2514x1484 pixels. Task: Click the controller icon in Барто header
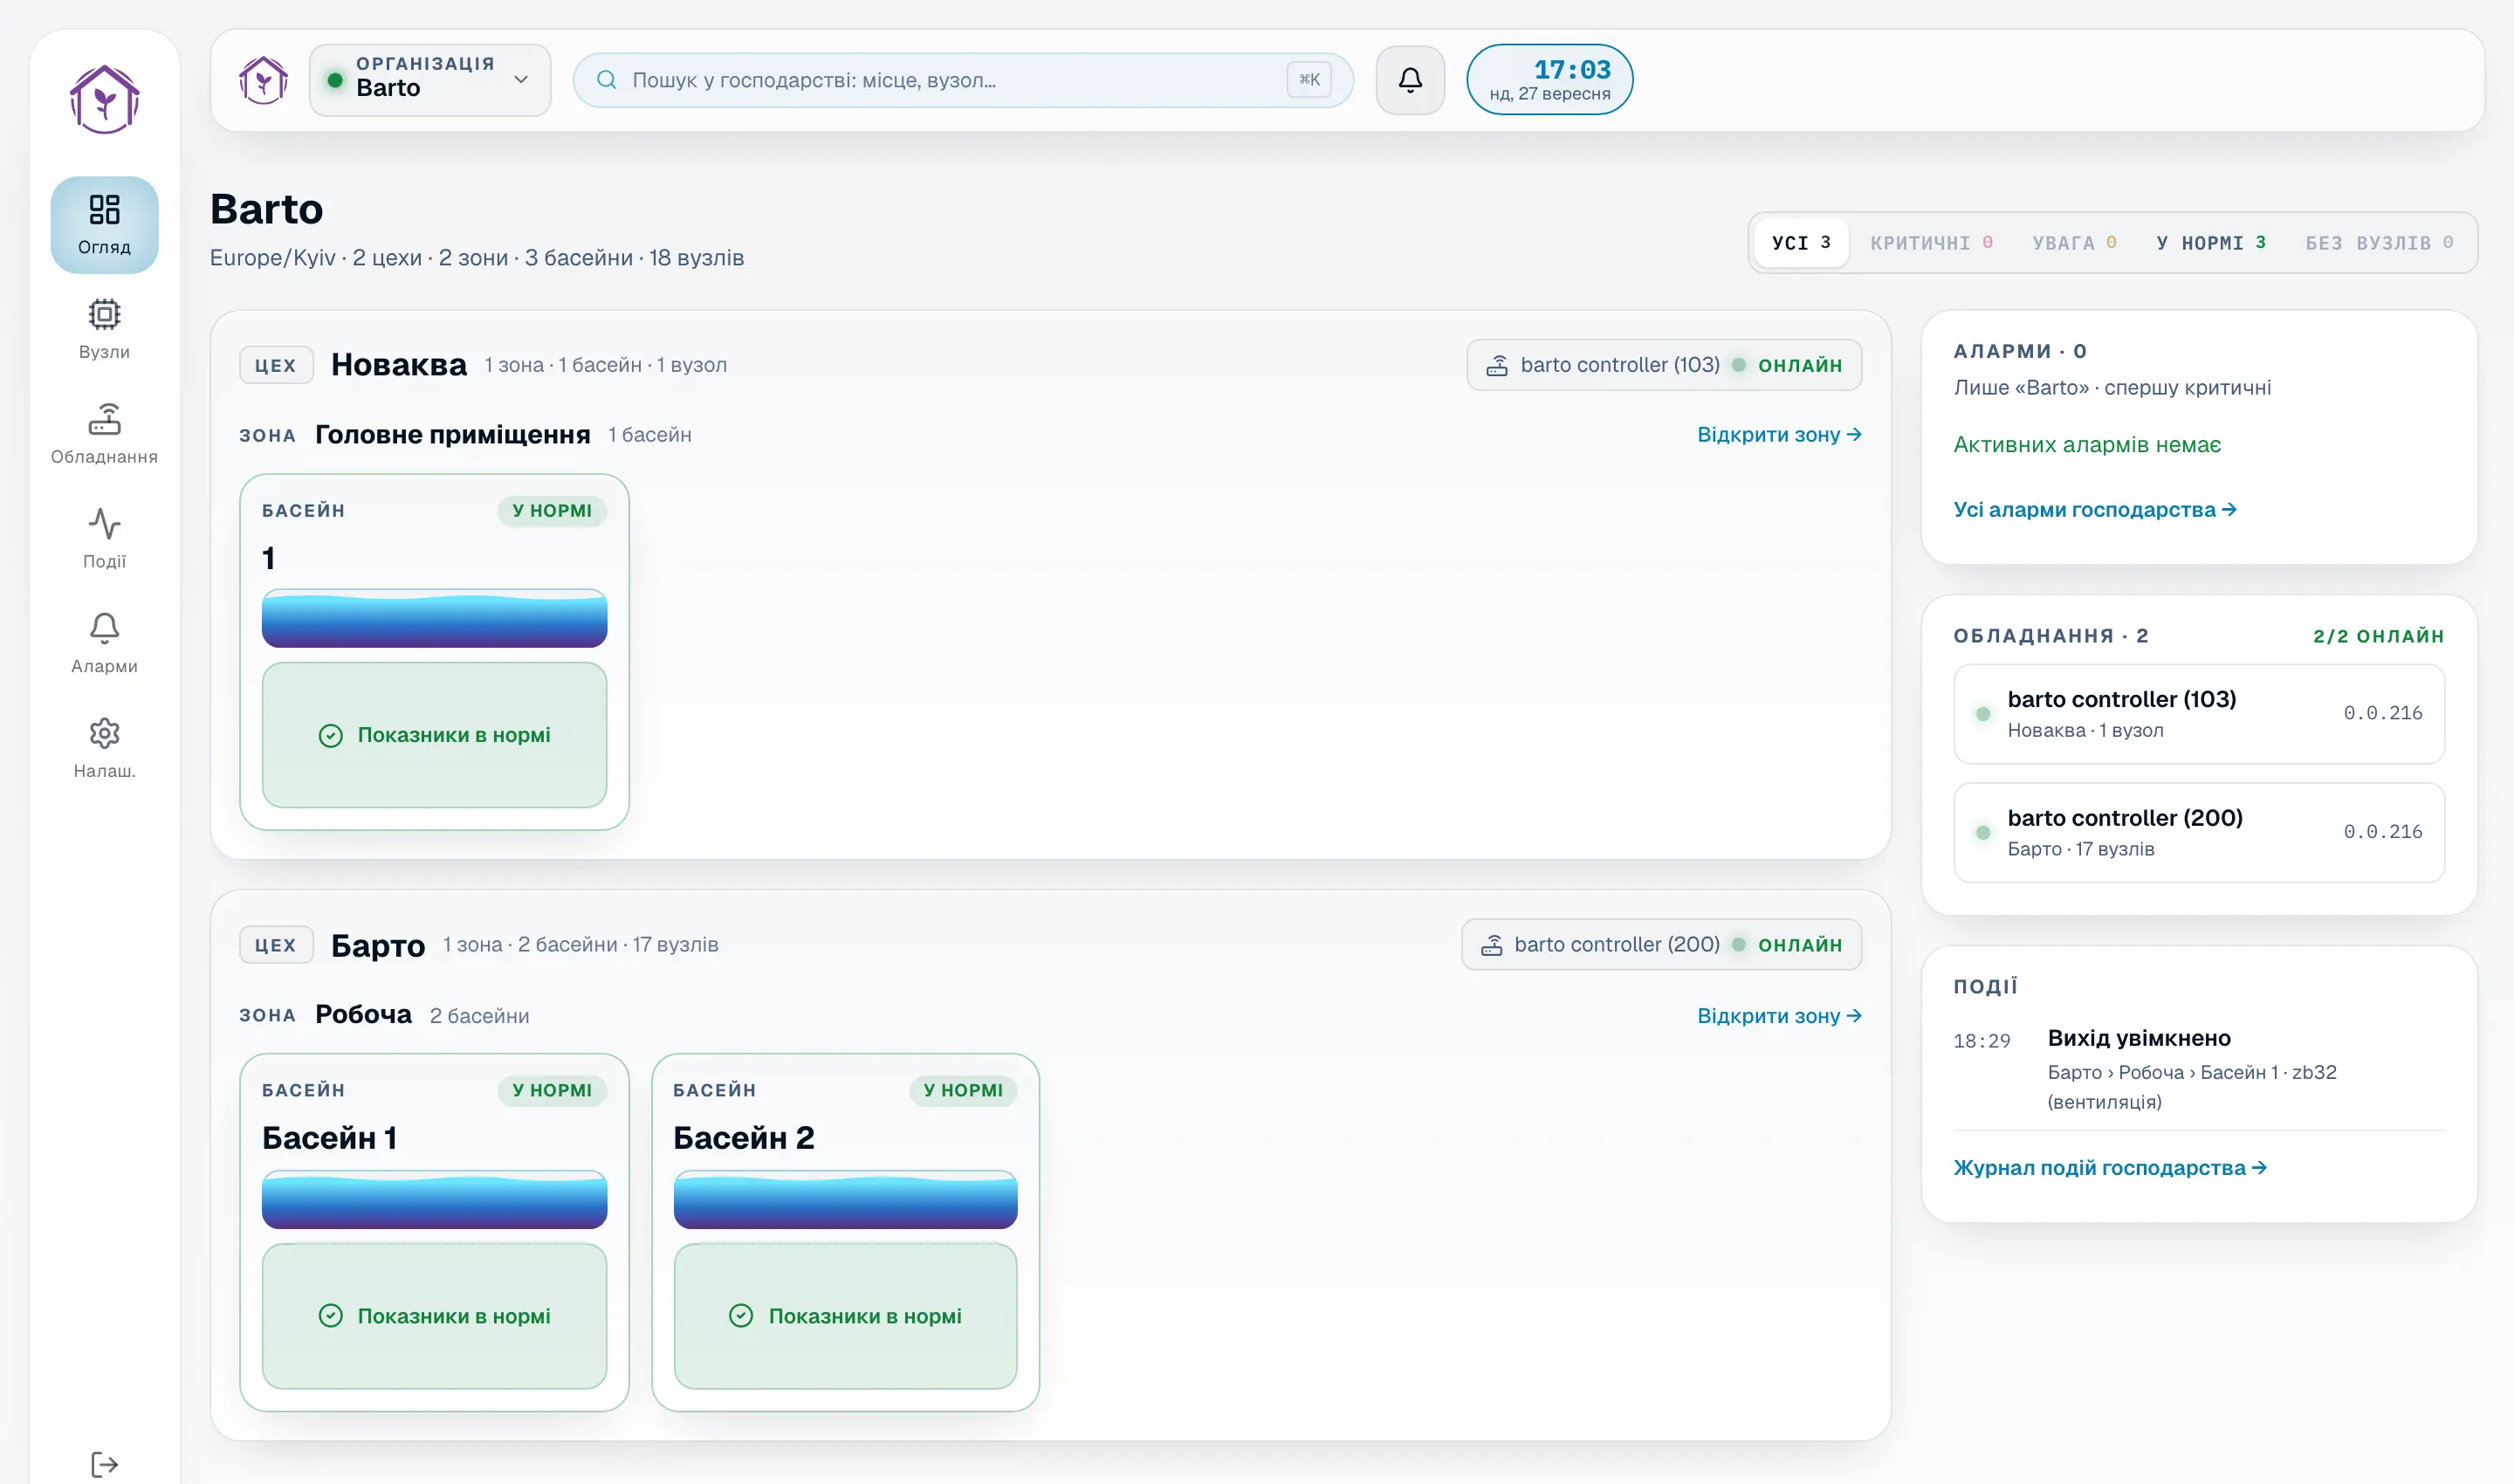tap(1491, 945)
